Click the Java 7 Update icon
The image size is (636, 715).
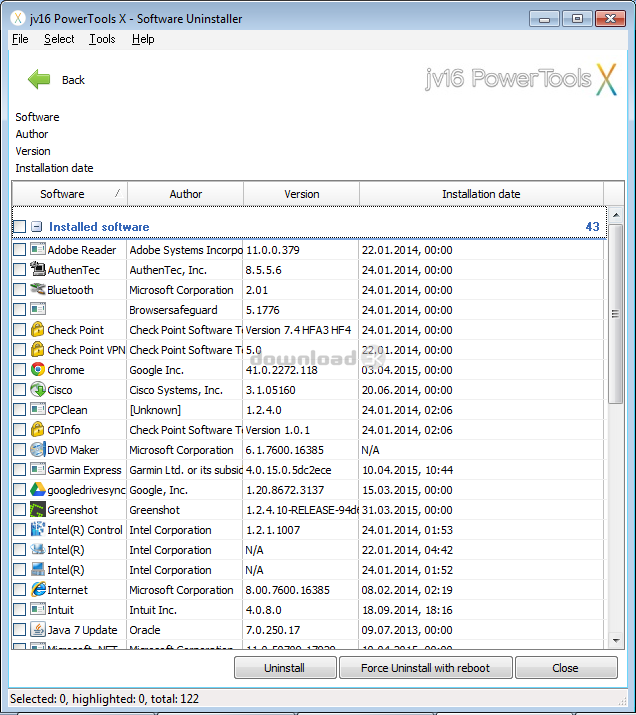[37, 629]
